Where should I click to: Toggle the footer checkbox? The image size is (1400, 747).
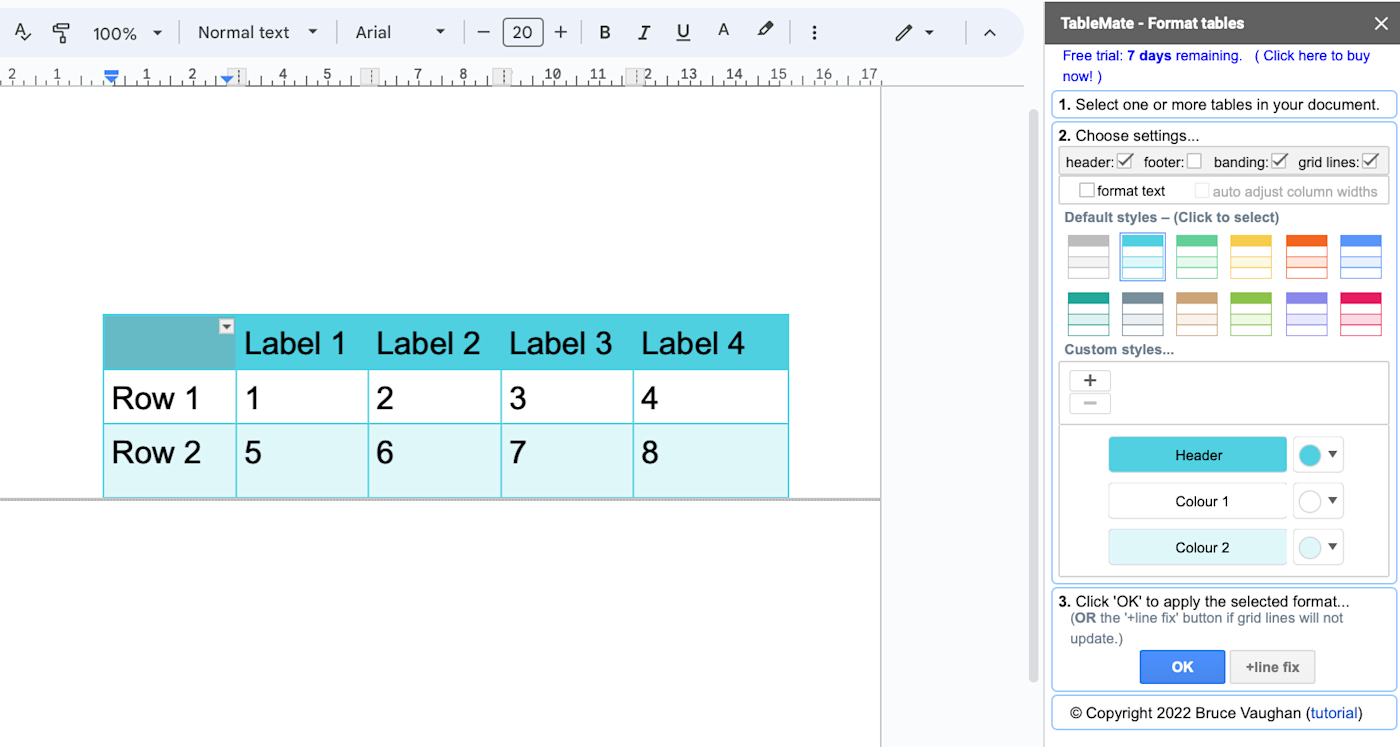coord(1194,161)
